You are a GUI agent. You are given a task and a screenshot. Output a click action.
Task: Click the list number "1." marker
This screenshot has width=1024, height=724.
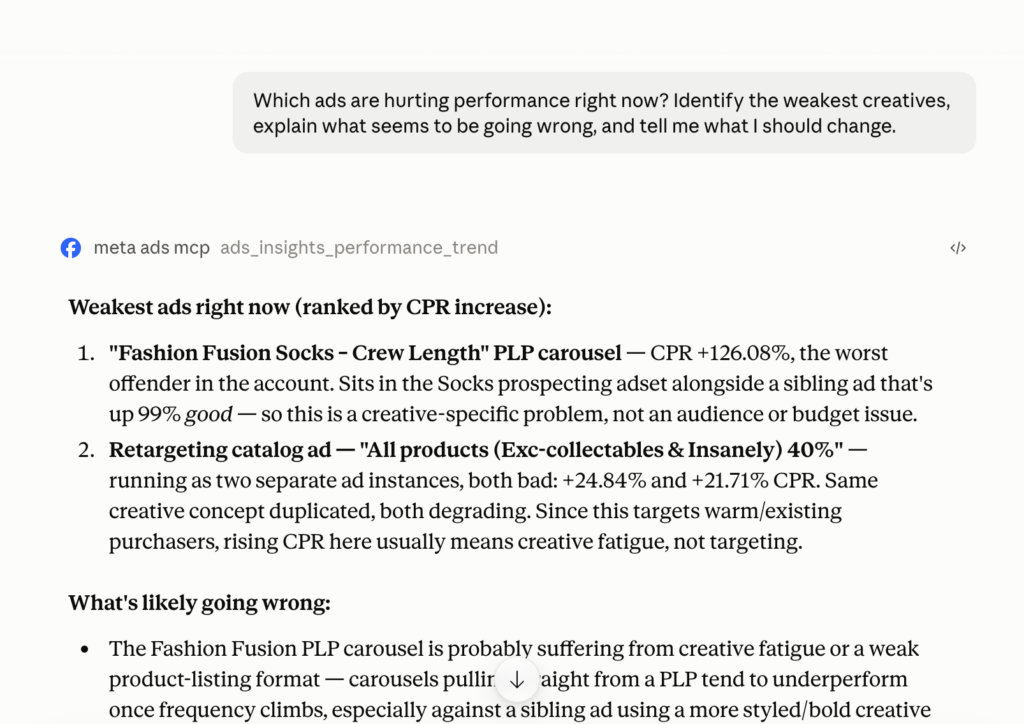click(86, 353)
